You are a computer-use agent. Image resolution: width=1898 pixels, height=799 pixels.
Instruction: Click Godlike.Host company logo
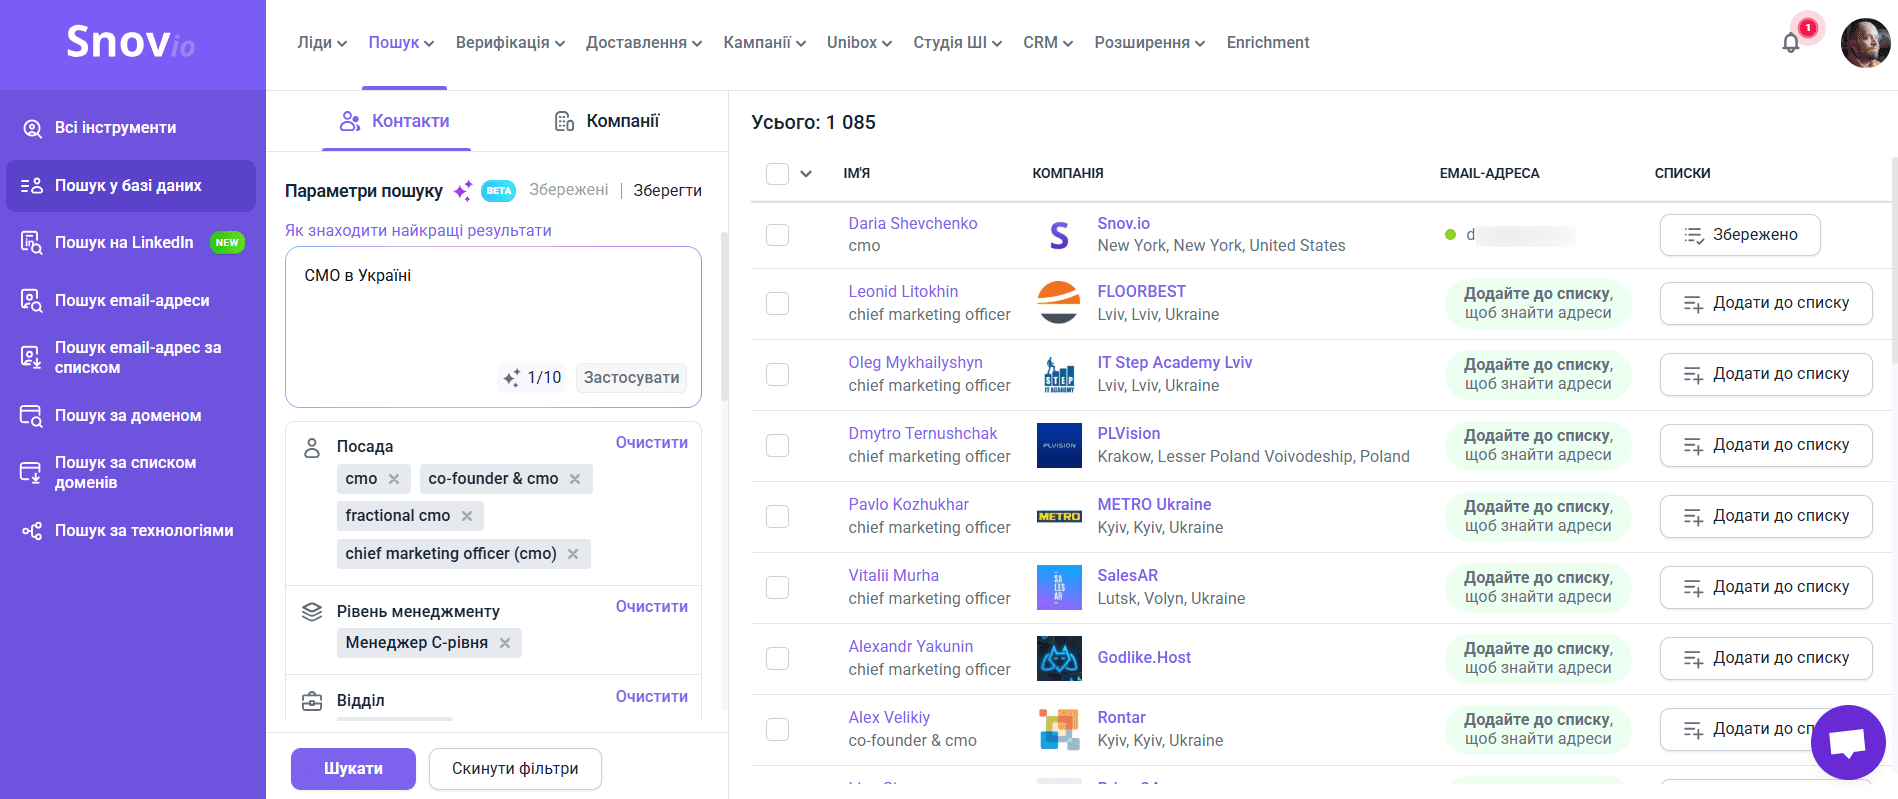[1059, 658]
